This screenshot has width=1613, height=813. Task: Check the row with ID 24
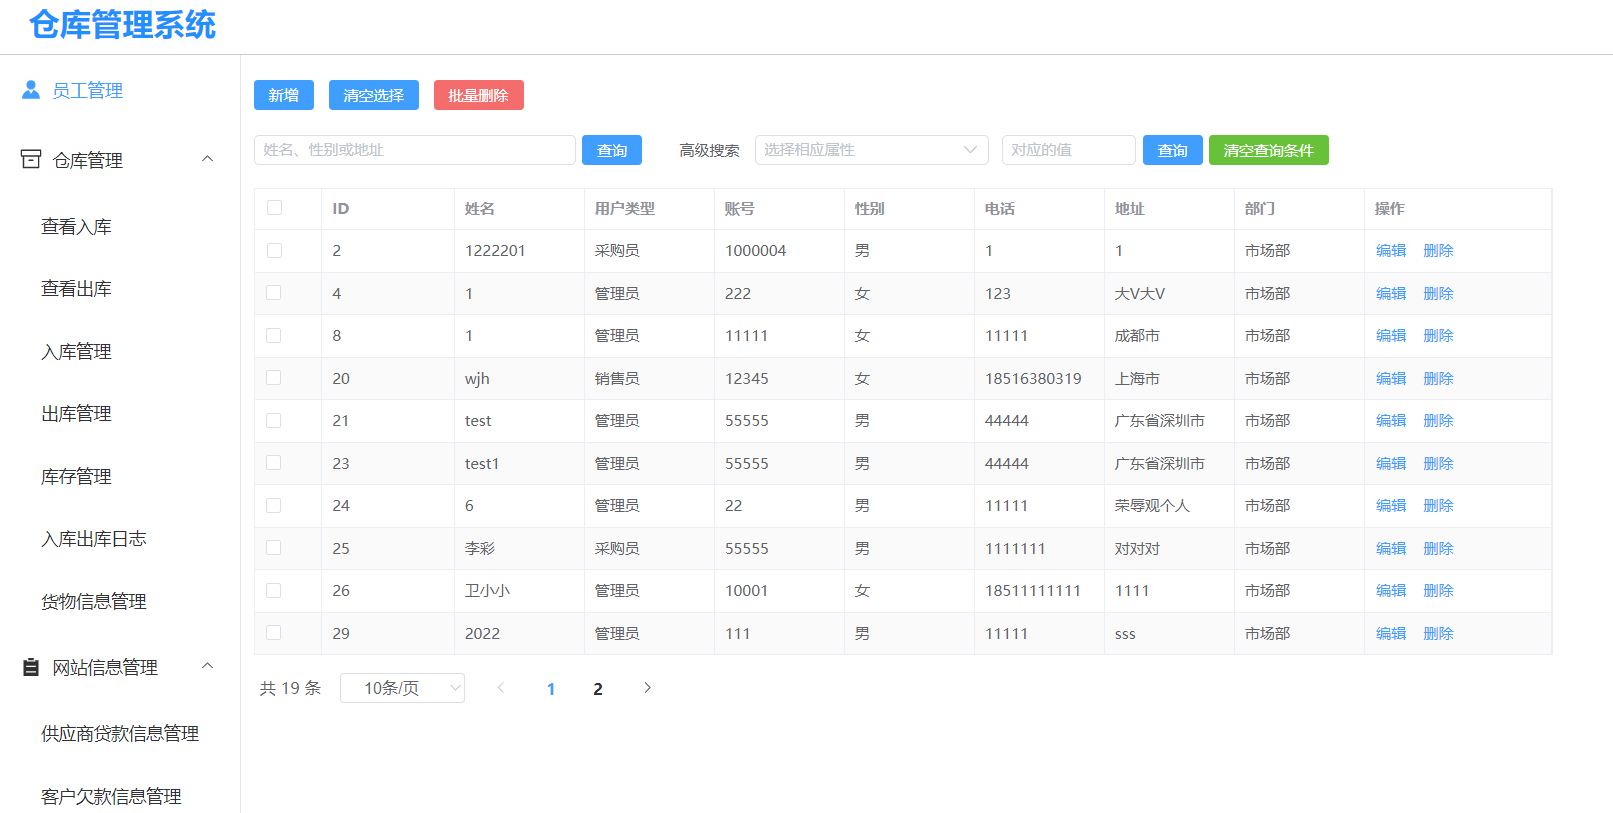[x=274, y=505]
